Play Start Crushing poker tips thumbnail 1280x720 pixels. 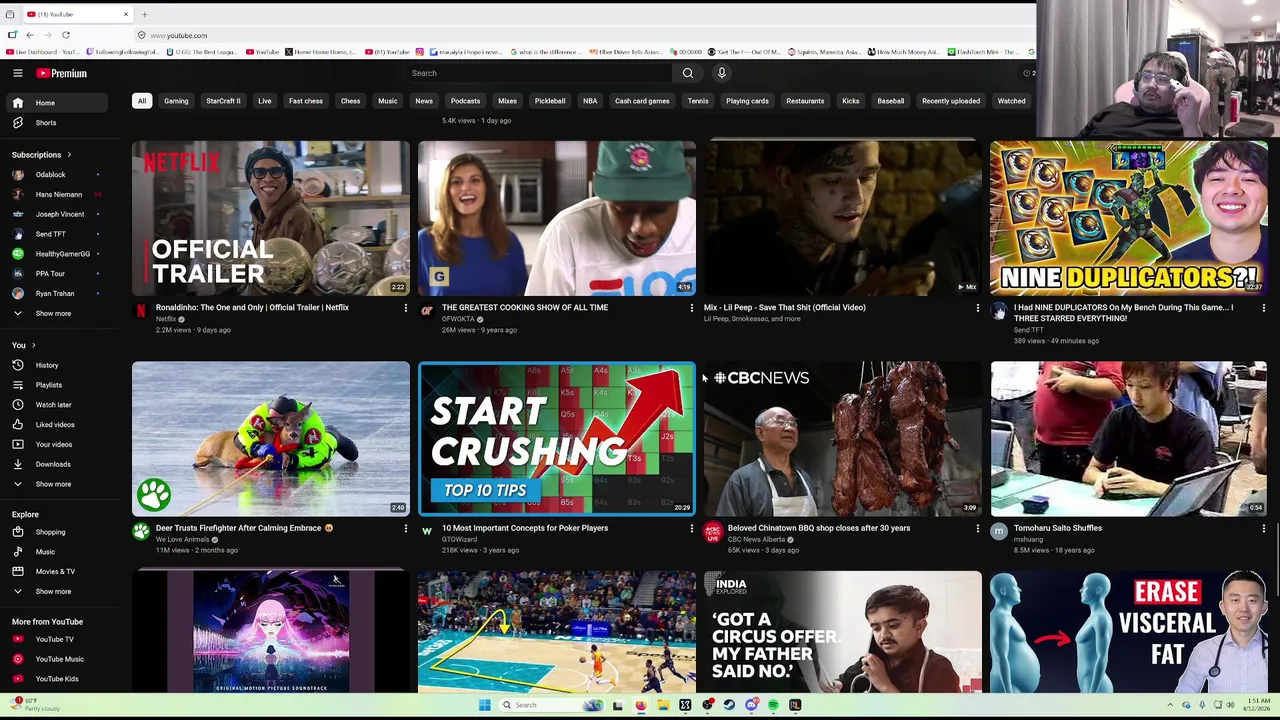(557, 439)
